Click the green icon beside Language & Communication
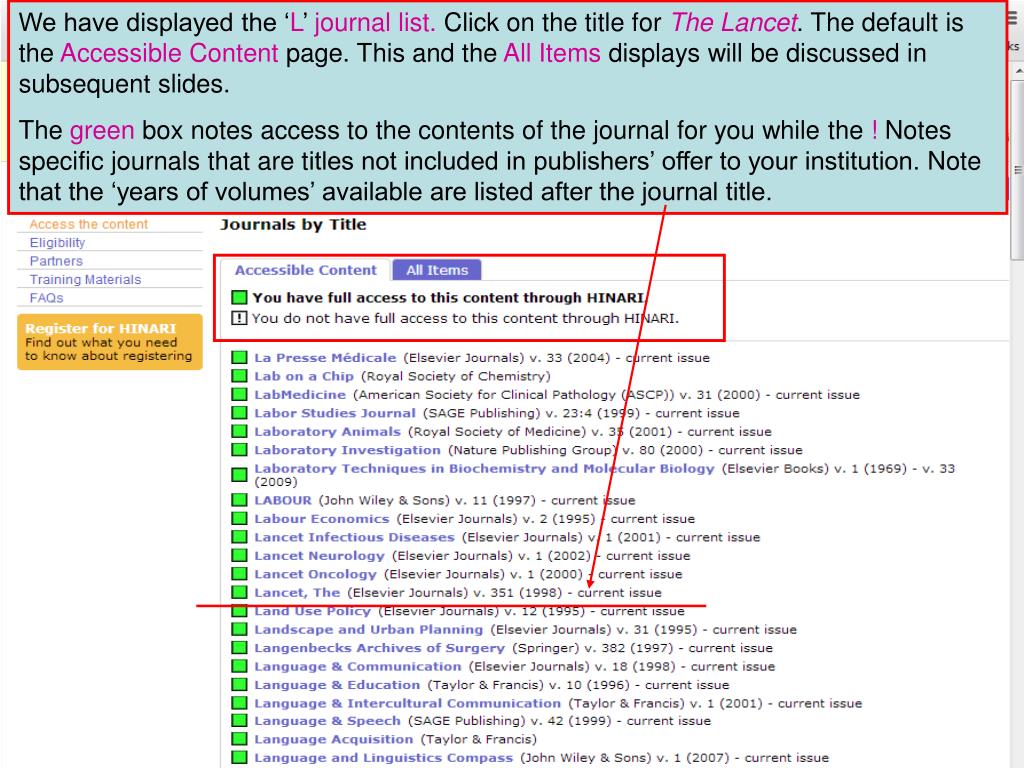 [240, 666]
